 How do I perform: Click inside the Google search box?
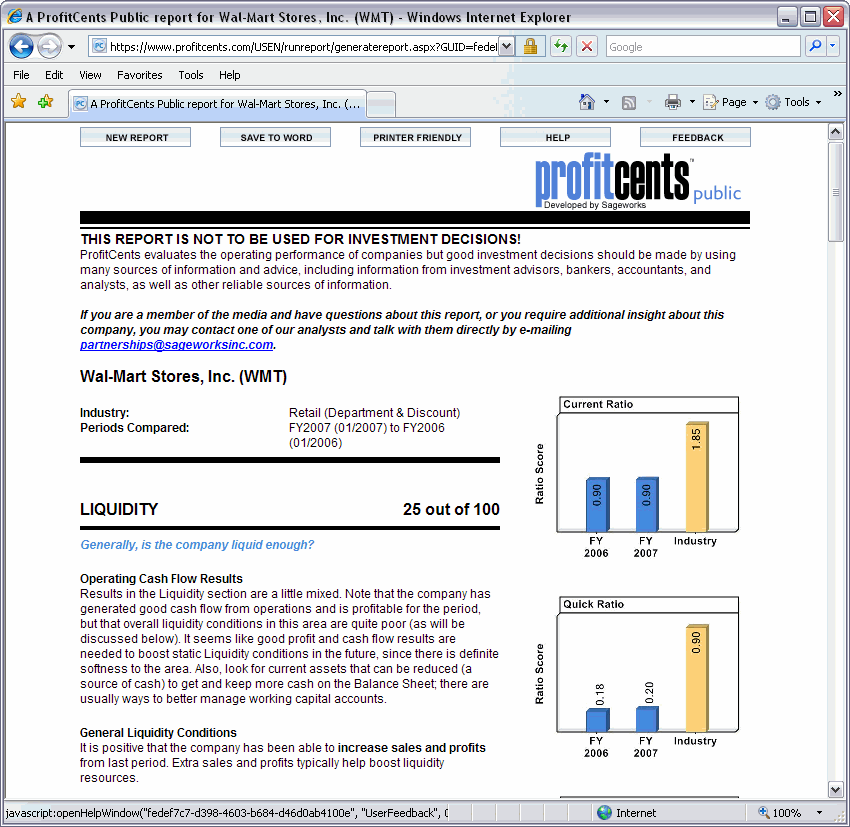700,46
